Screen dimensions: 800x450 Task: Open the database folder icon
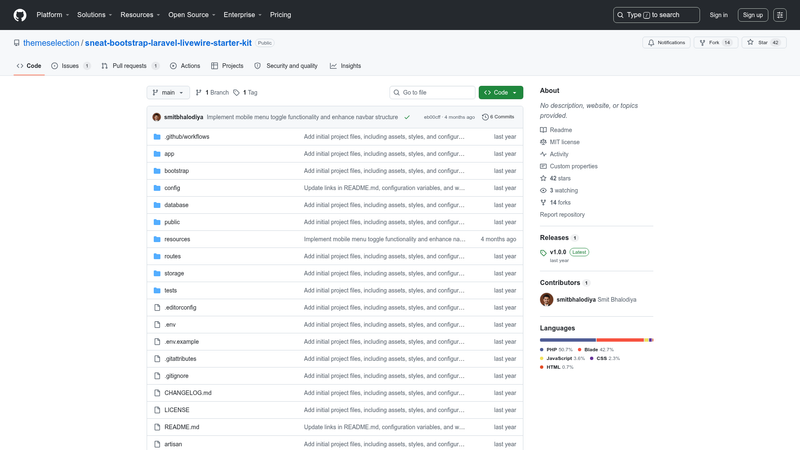[x=157, y=205]
